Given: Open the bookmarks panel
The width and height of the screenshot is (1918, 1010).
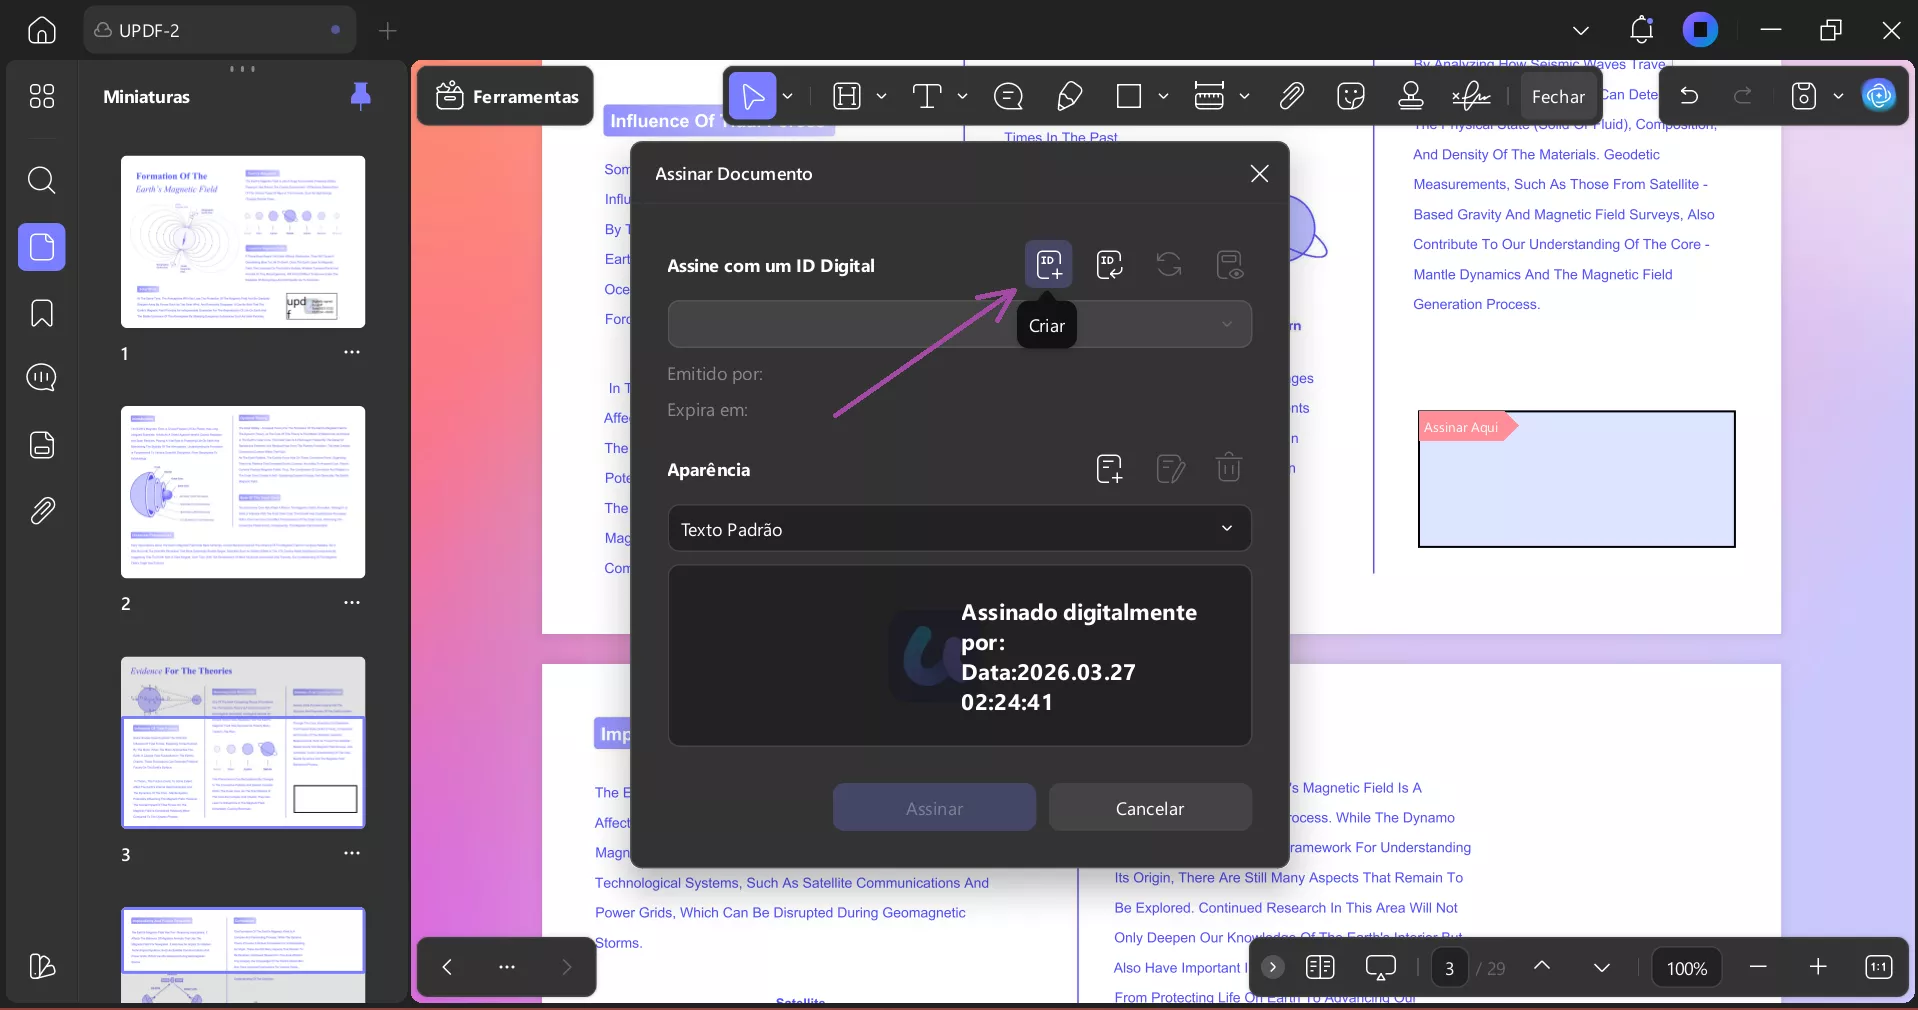Looking at the screenshot, I should click(42, 313).
